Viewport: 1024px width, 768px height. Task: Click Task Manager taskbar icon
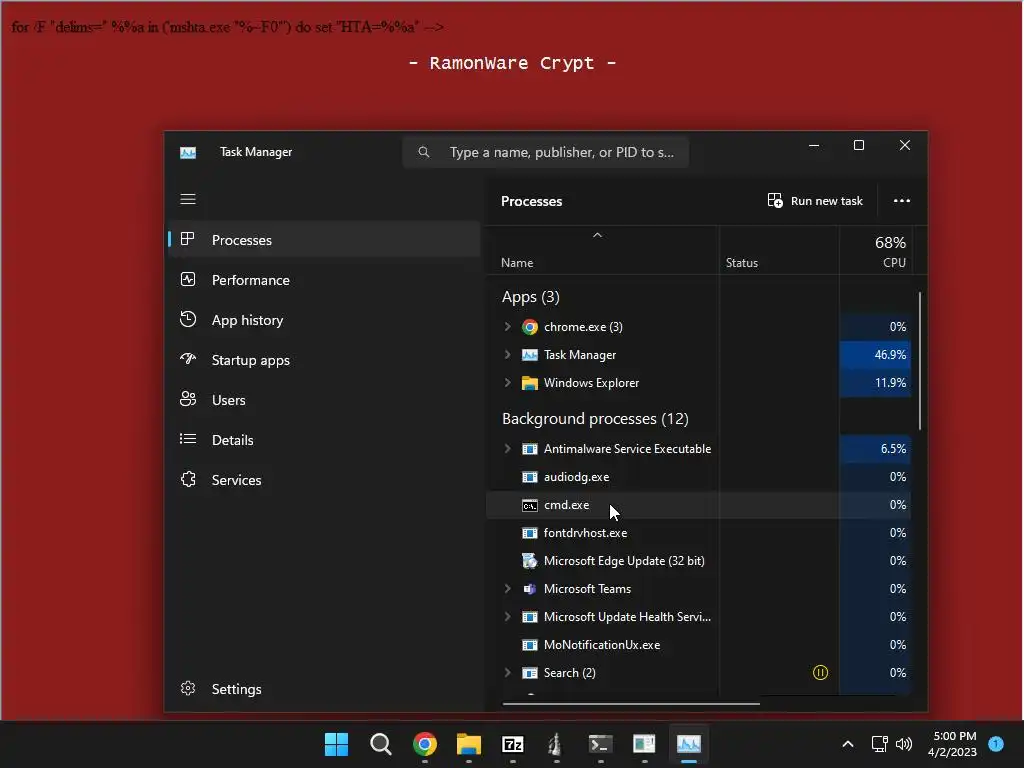(x=688, y=744)
